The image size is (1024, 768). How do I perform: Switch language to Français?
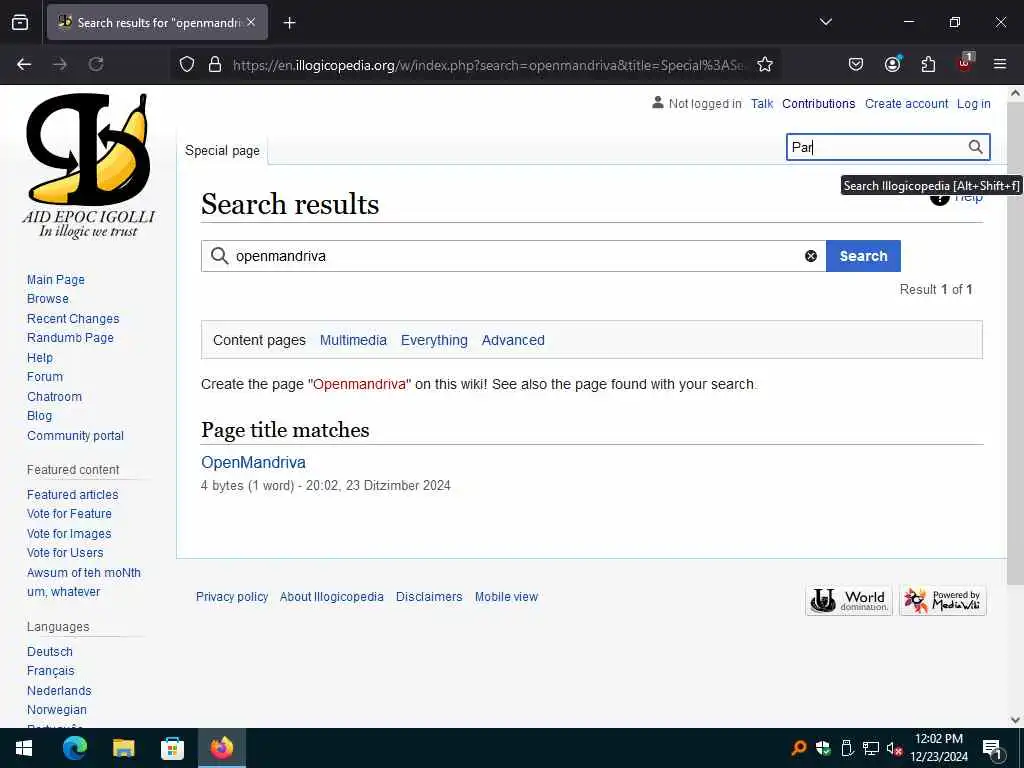point(50,671)
